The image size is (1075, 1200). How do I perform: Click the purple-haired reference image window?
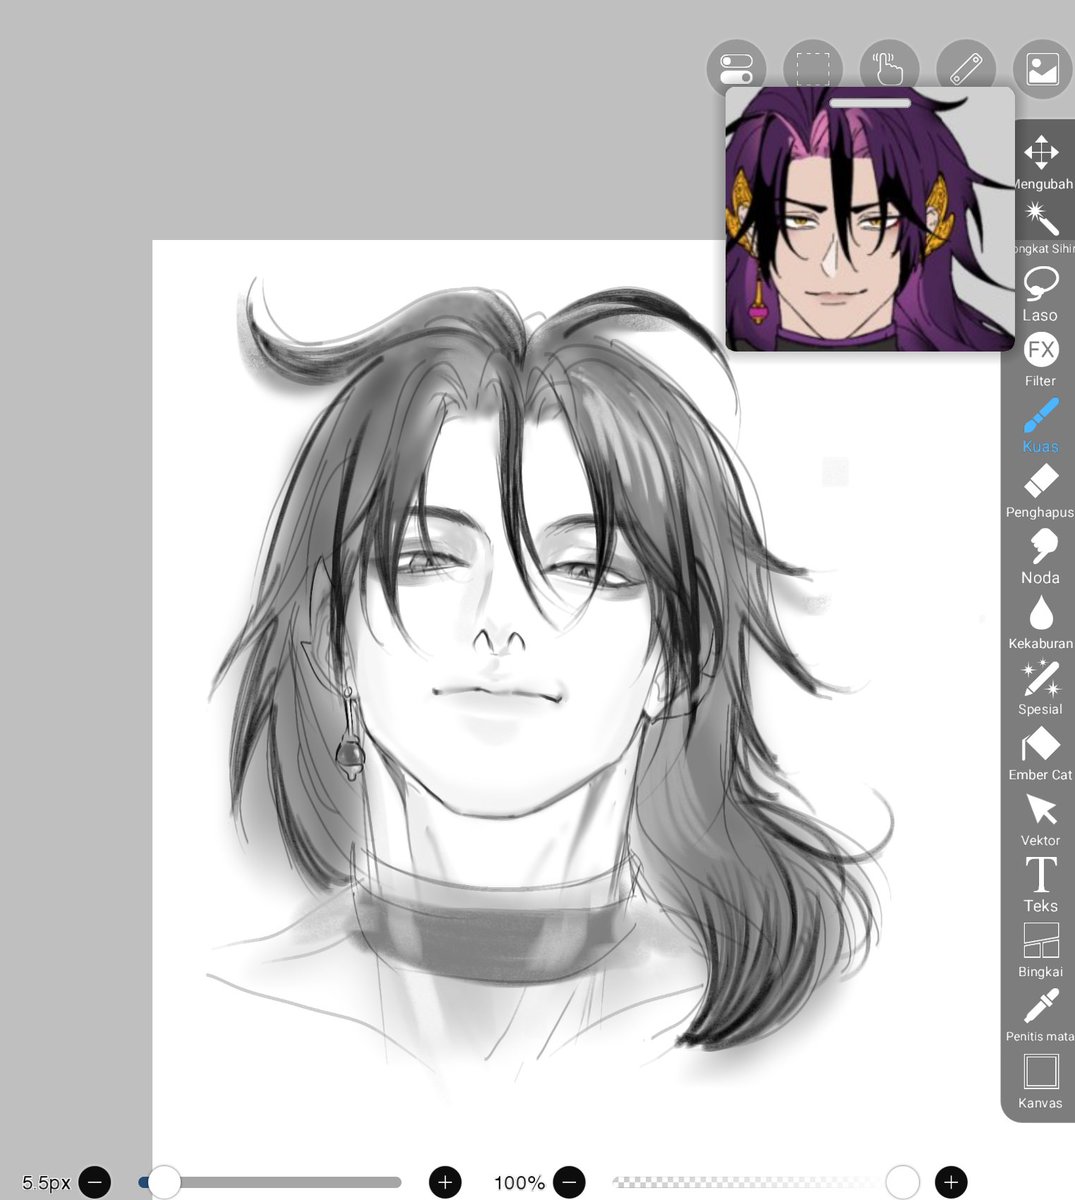tap(870, 219)
